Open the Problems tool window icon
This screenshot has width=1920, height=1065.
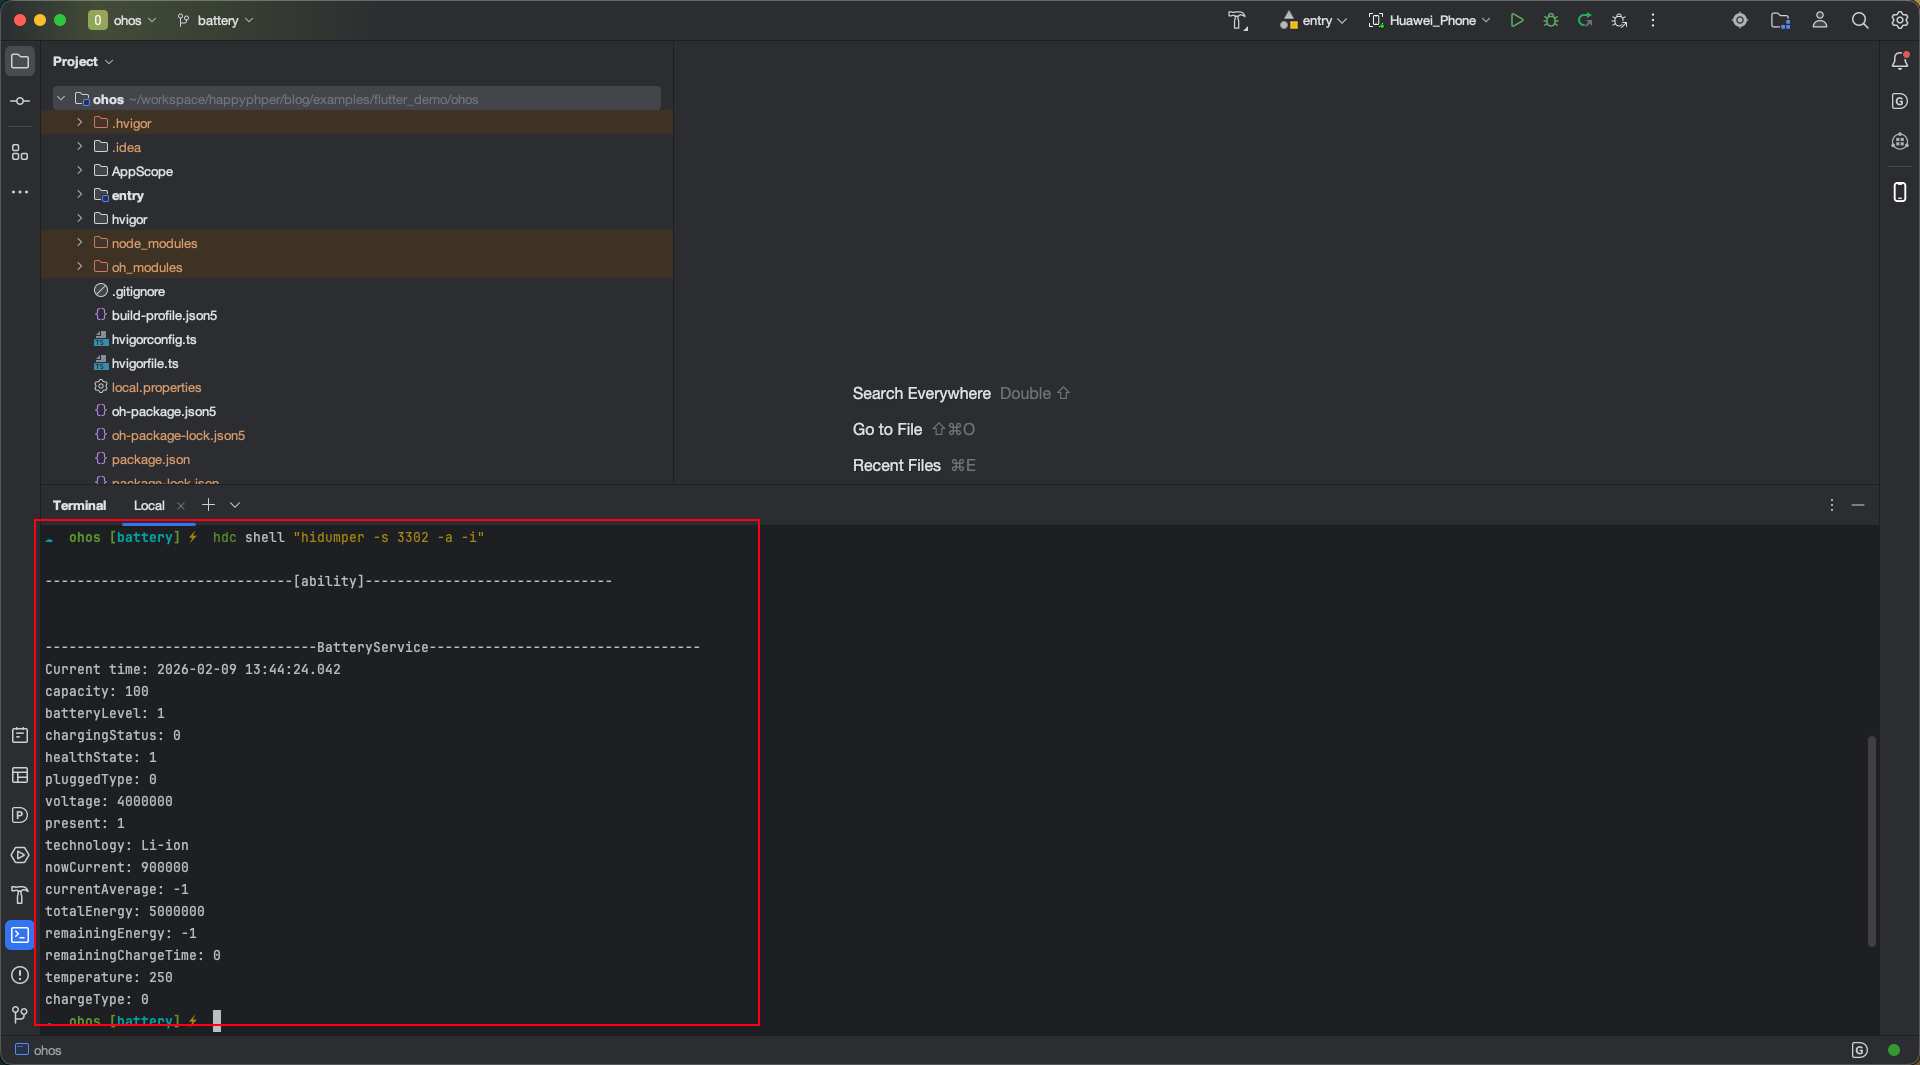point(20,975)
